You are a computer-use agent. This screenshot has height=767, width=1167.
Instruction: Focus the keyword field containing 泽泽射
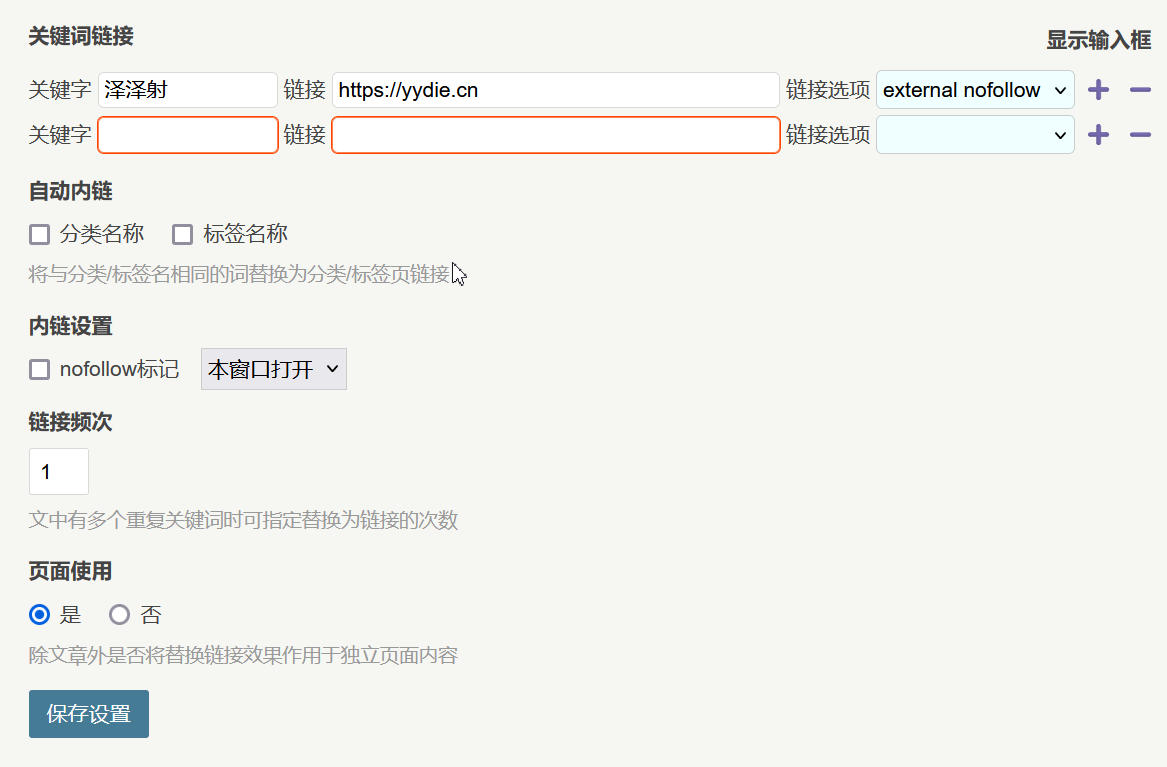click(188, 90)
